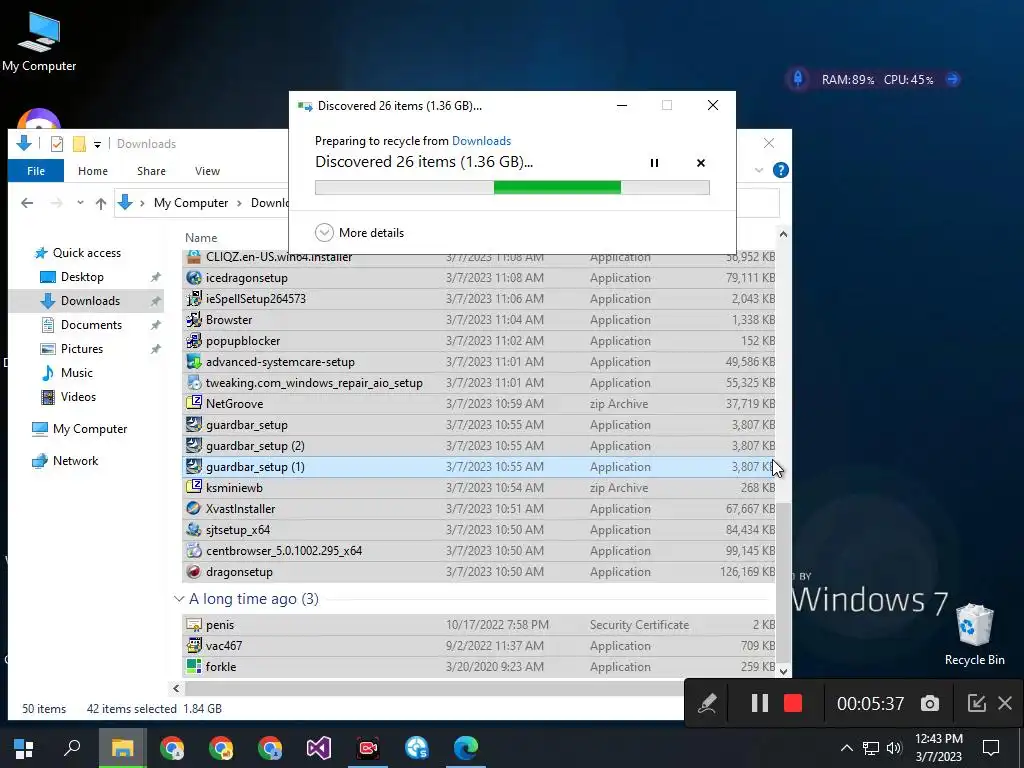This screenshot has width=1024, height=768.
Task: Select the ieSpellSetup264573 file
Action: pos(479,298)
